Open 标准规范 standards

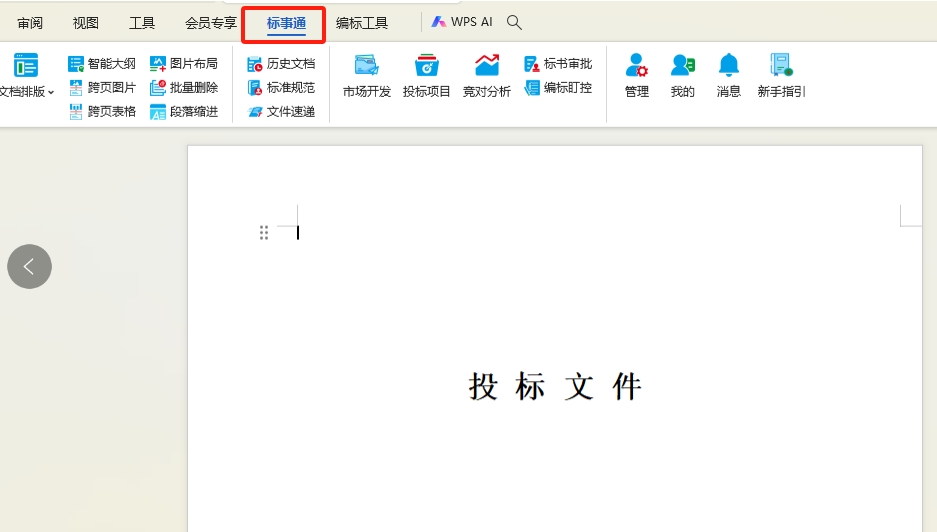(x=281, y=87)
